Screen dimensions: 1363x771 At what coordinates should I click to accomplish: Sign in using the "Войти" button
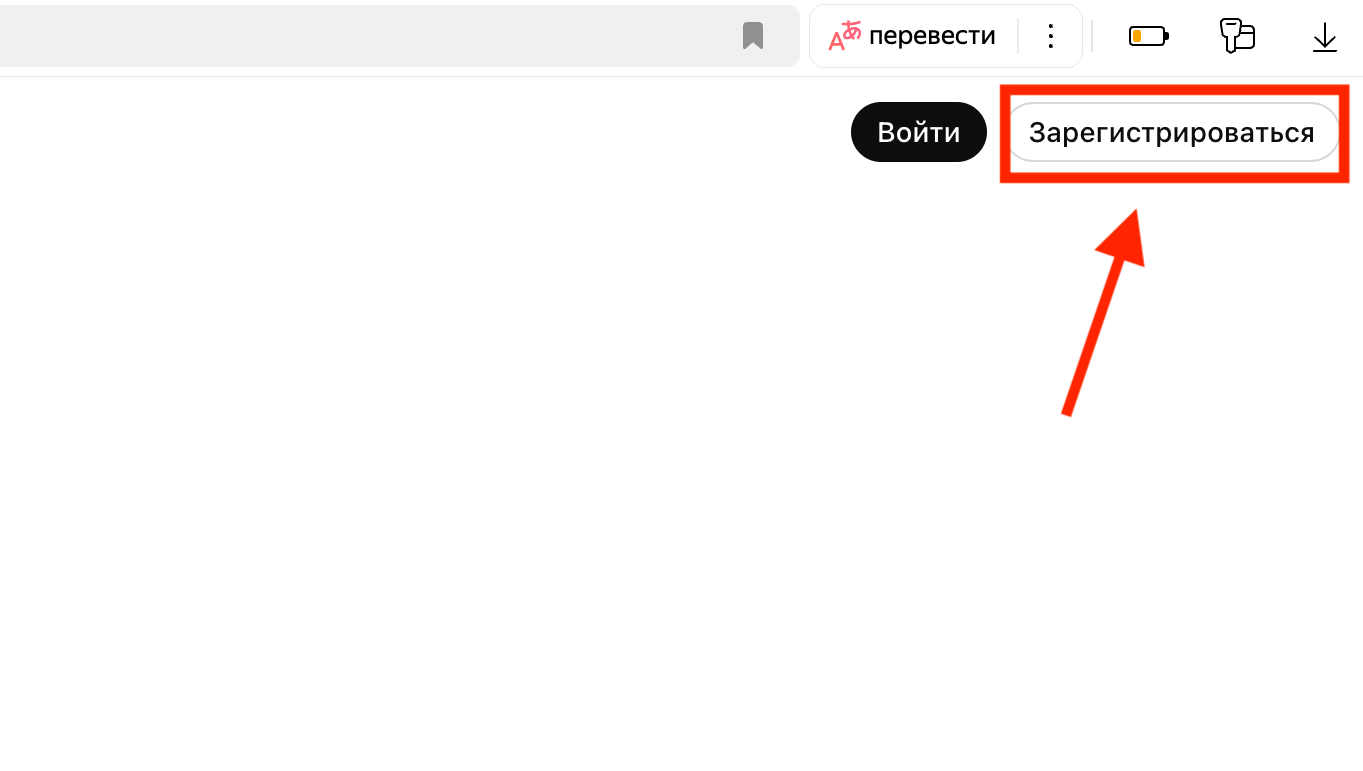tap(918, 132)
